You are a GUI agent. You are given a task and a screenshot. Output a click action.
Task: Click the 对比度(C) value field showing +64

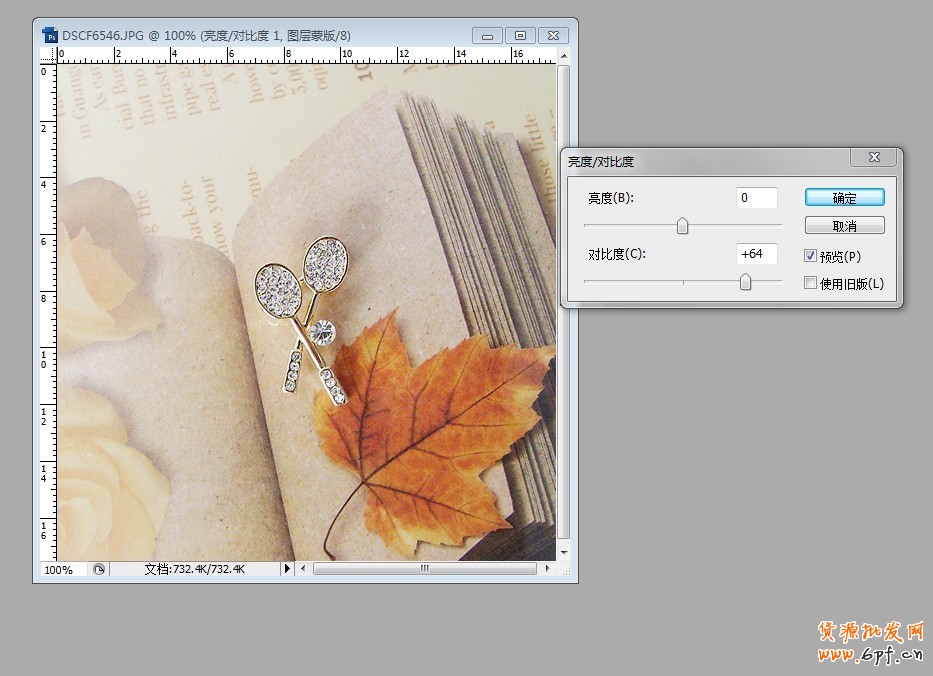[x=756, y=254]
